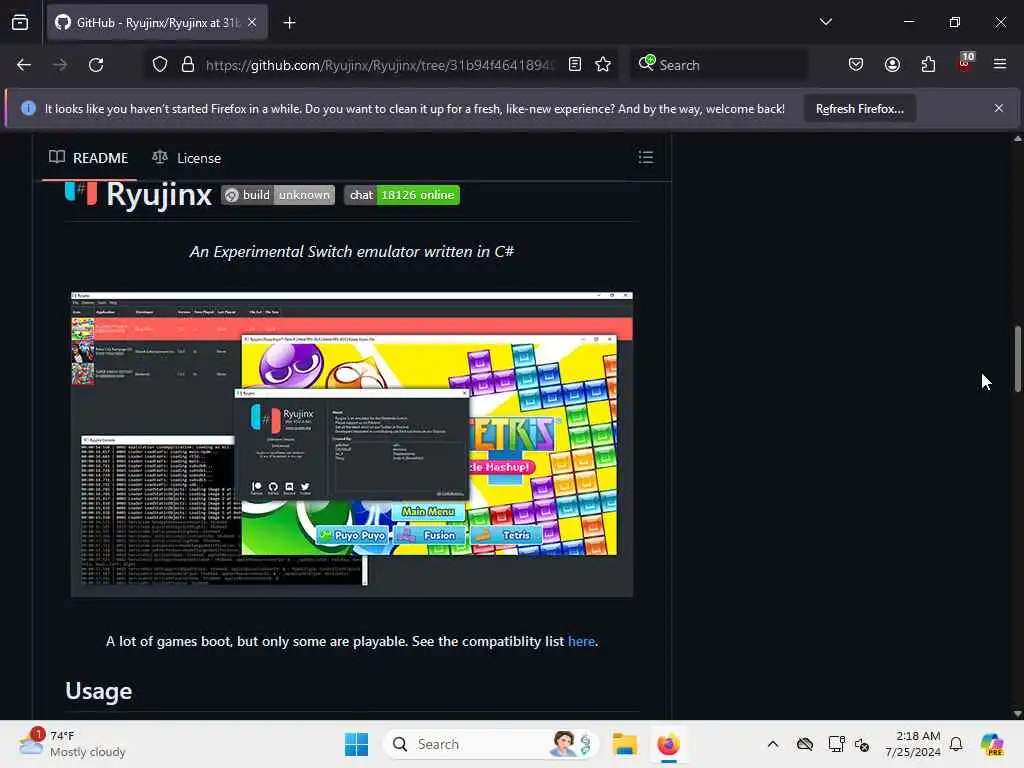Click the Firefox taskbar icon
Viewport: 1024px width, 768px height.
pos(668,744)
